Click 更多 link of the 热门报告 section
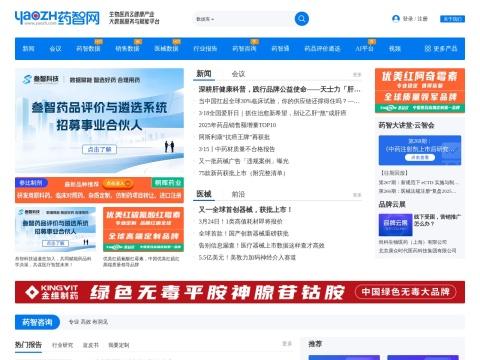This screenshot has height=360, width=480. pyautogui.click(x=287, y=343)
